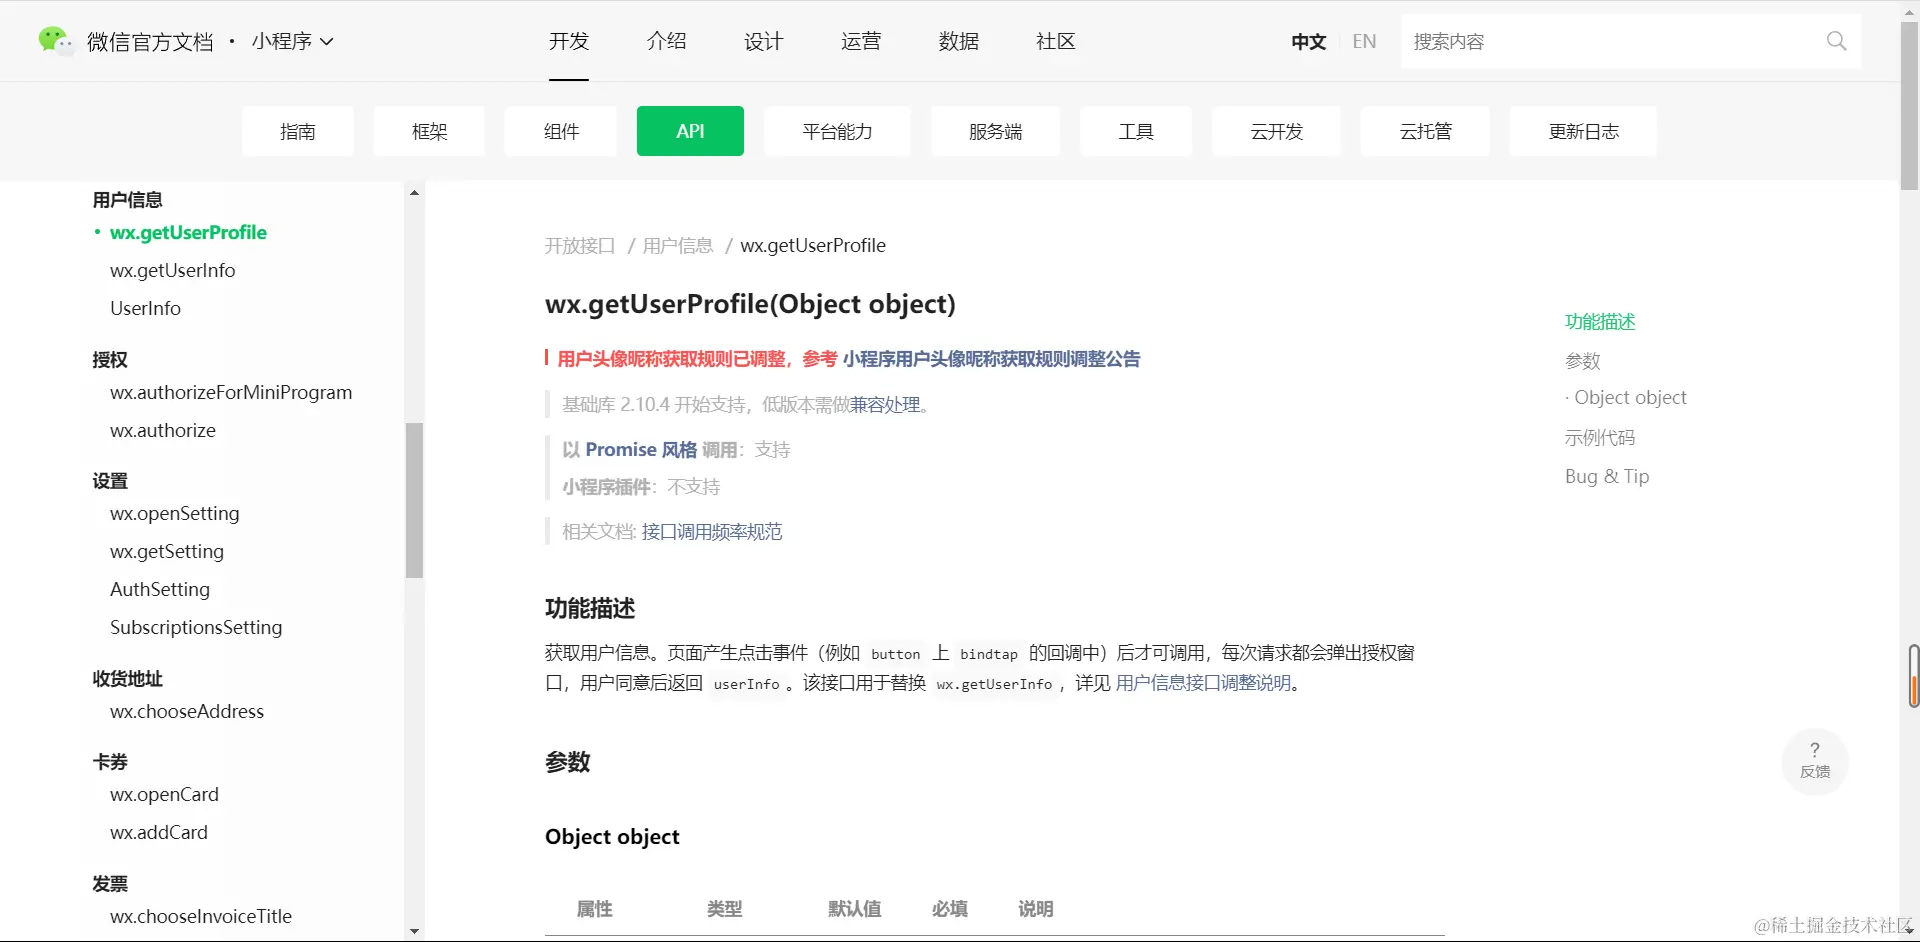Image resolution: width=1920 pixels, height=942 pixels.
Task: Open wx.authorizeForMiniProgram in the sidebar
Action: pyautogui.click(x=231, y=392)
